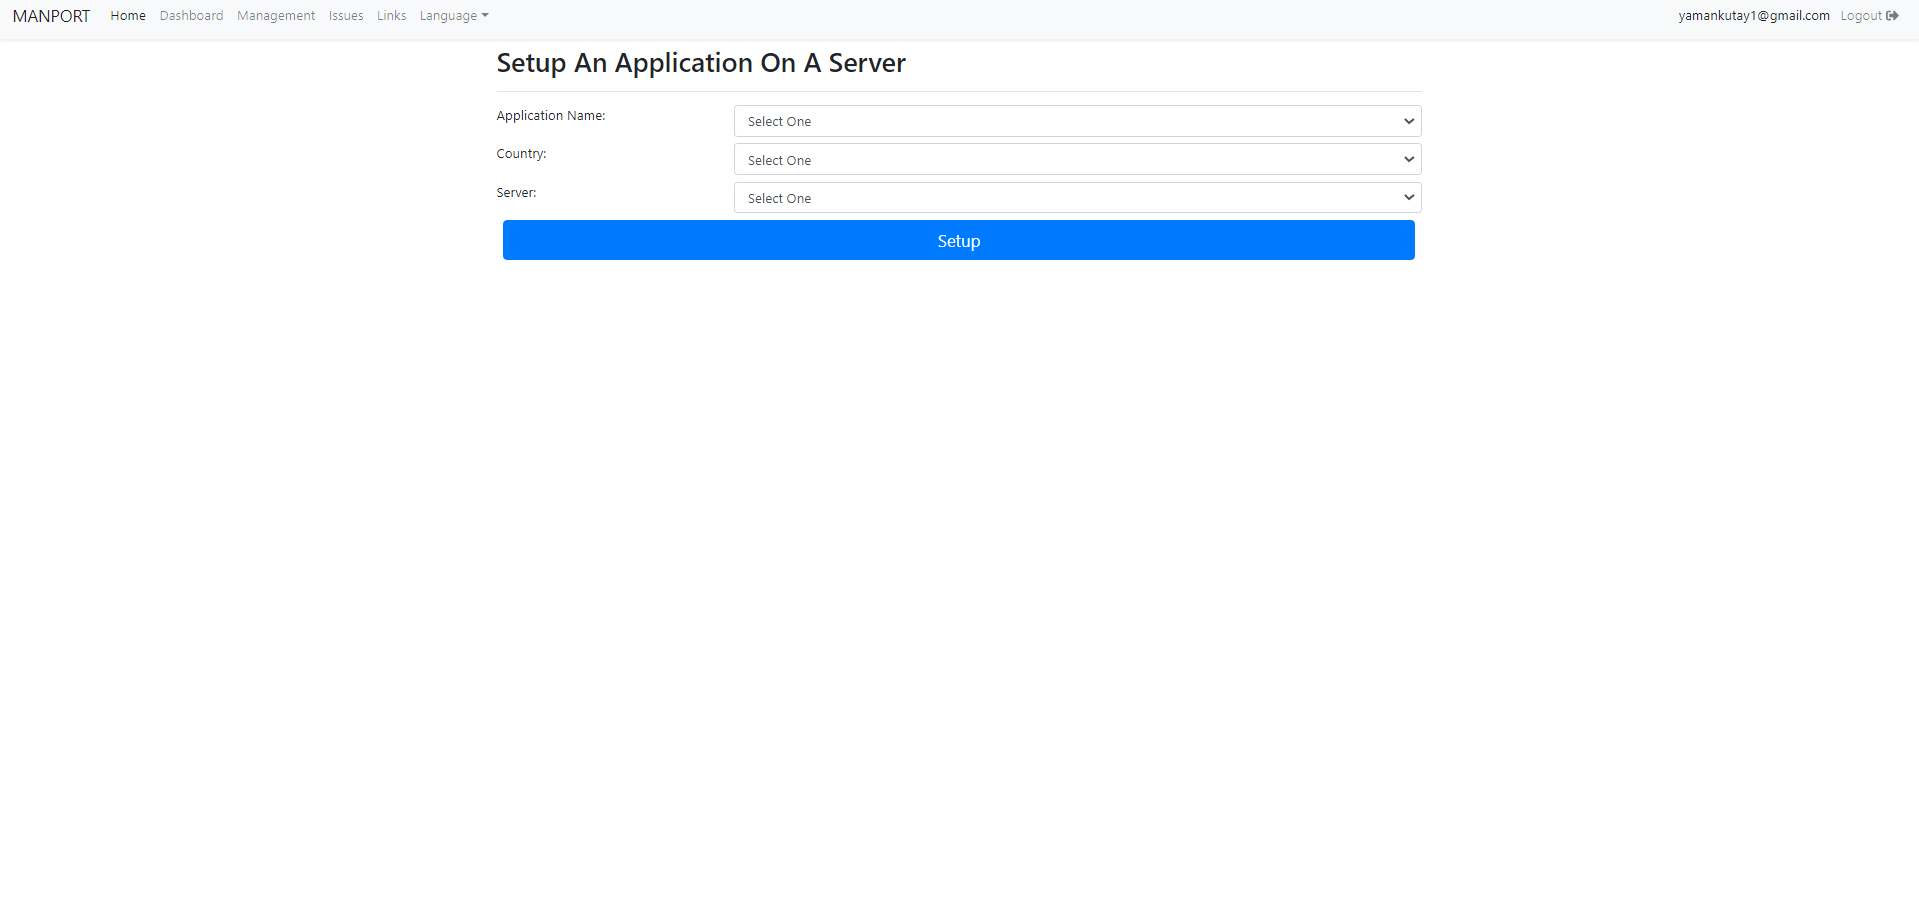Select Home in the navigation bar
The height and width of the screenshot is (921, 1919).
coord(127,15)
